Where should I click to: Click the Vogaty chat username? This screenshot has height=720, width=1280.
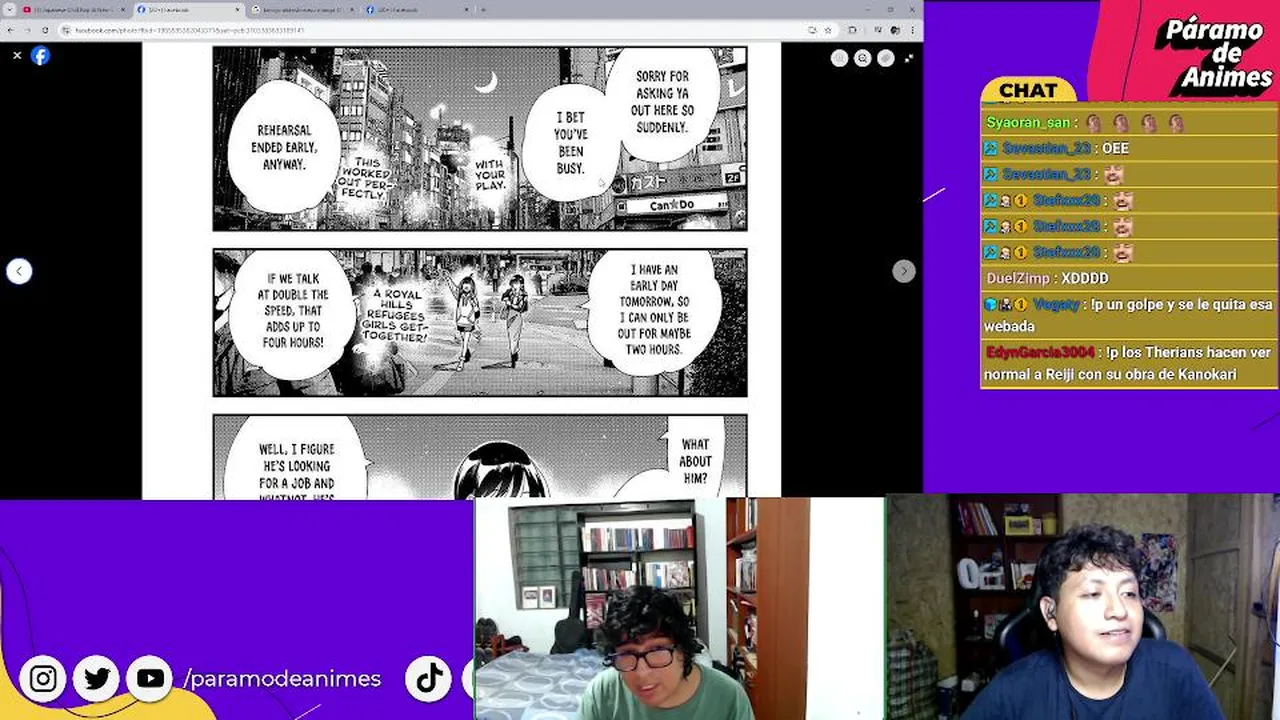click(1056, 304)
